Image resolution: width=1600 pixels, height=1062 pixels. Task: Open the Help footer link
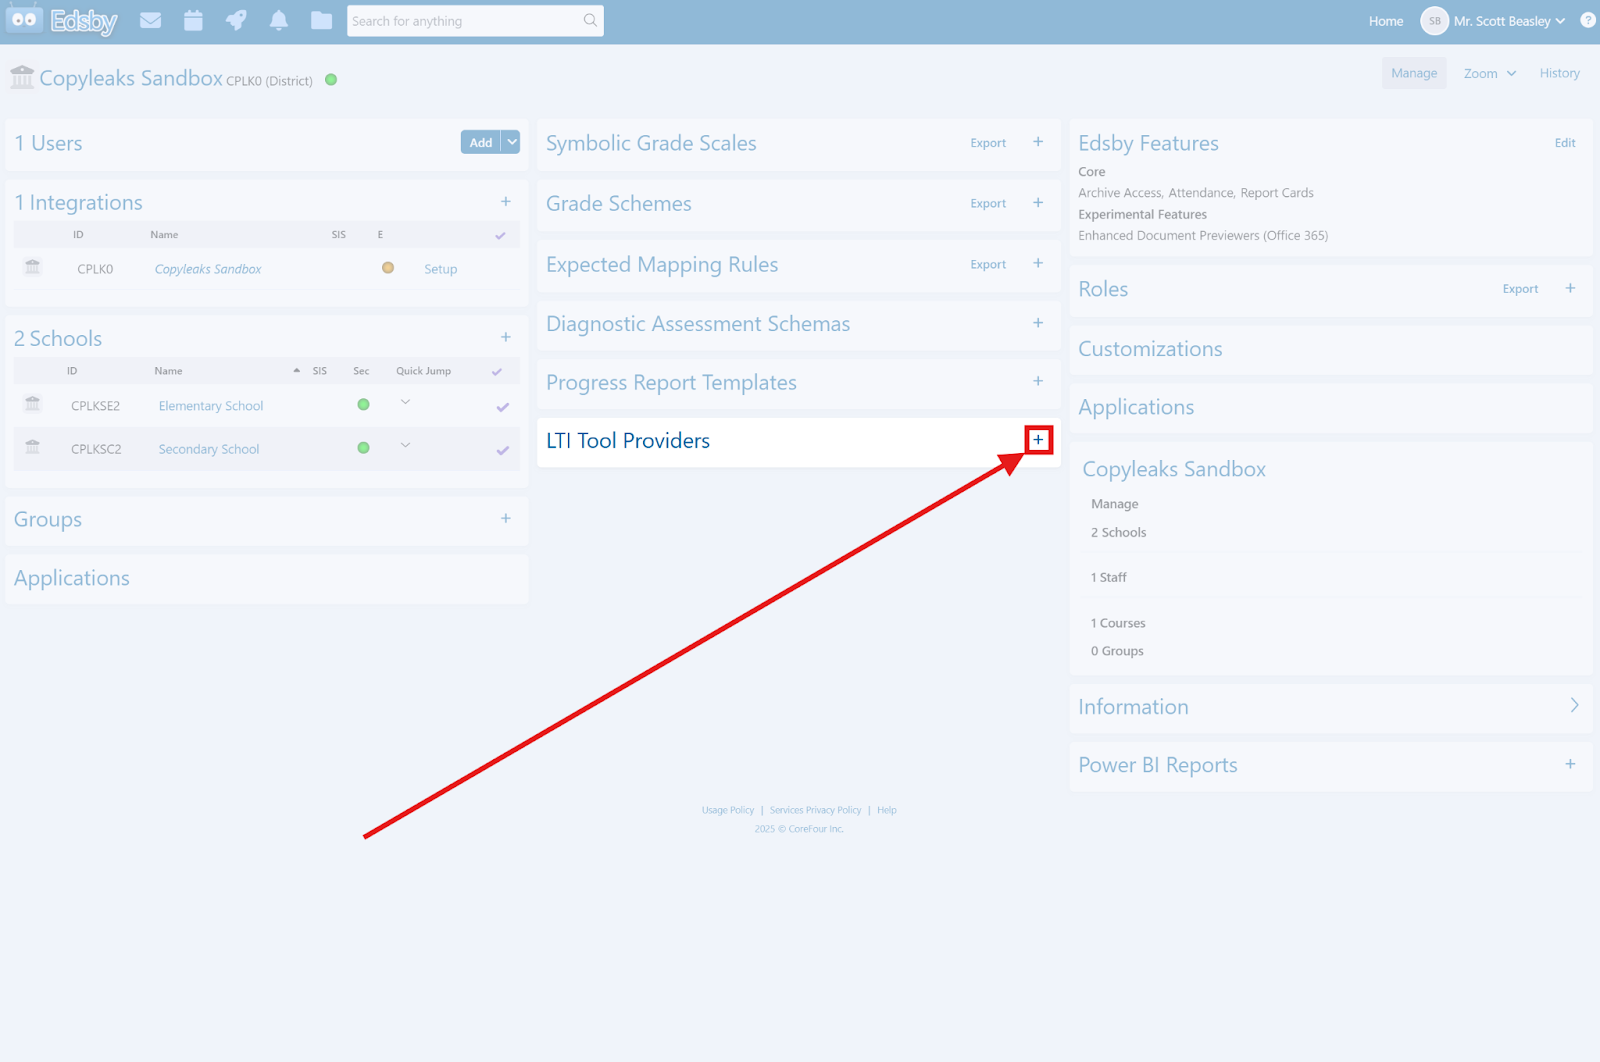pos(887,810)
